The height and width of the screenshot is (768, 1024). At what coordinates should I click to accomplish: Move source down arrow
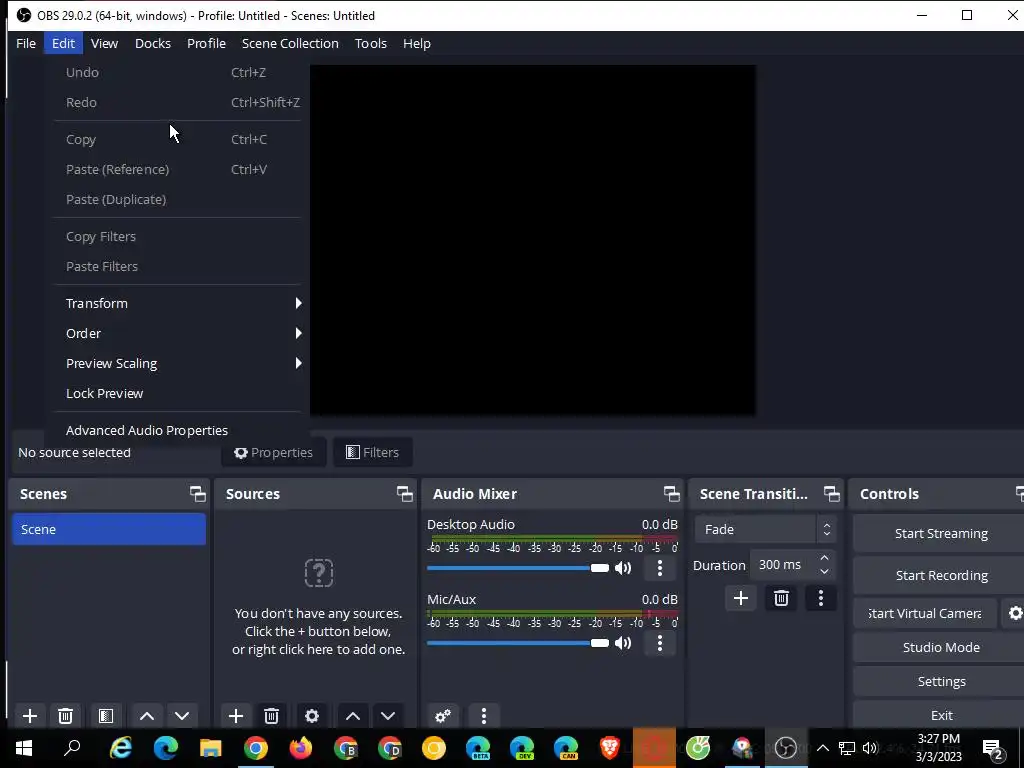(388, 716)
